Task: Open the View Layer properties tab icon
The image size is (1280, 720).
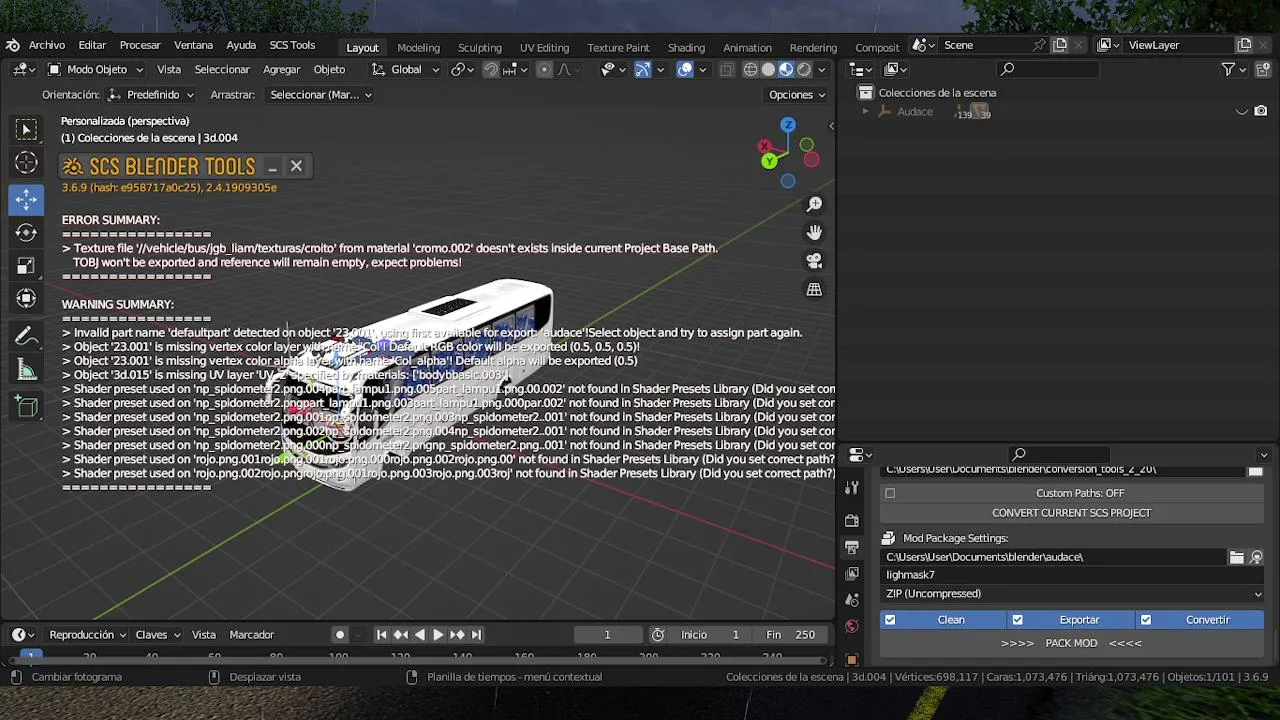Action: [x=852, y=574]
